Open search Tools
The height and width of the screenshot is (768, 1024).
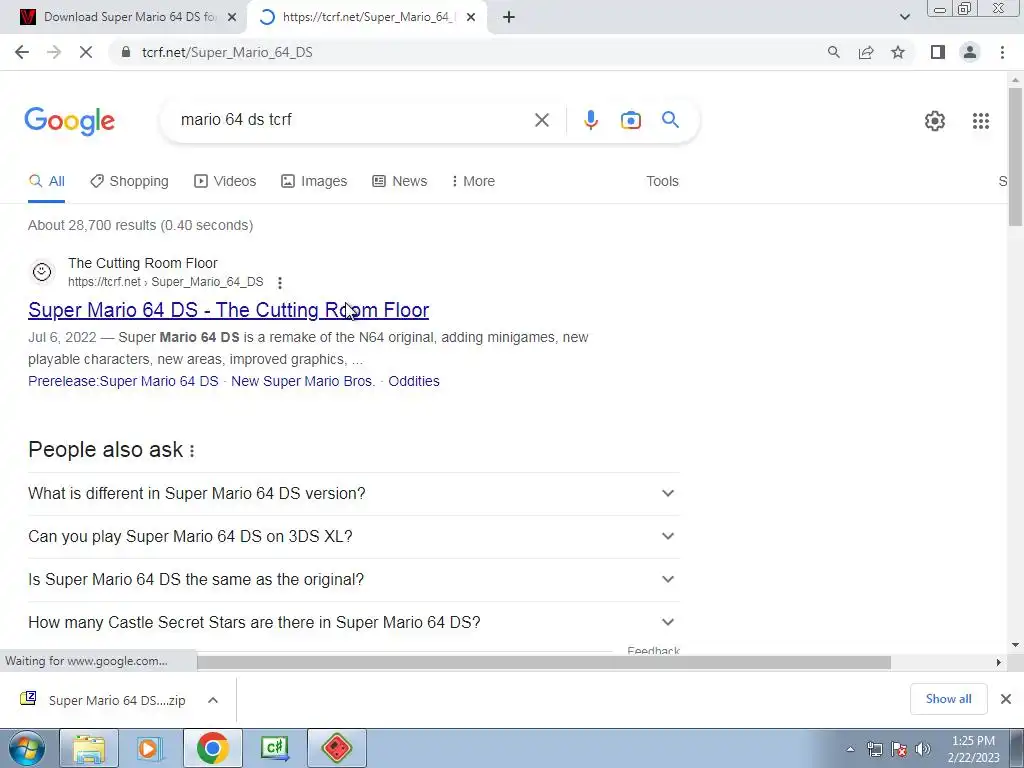pos(662,182)
